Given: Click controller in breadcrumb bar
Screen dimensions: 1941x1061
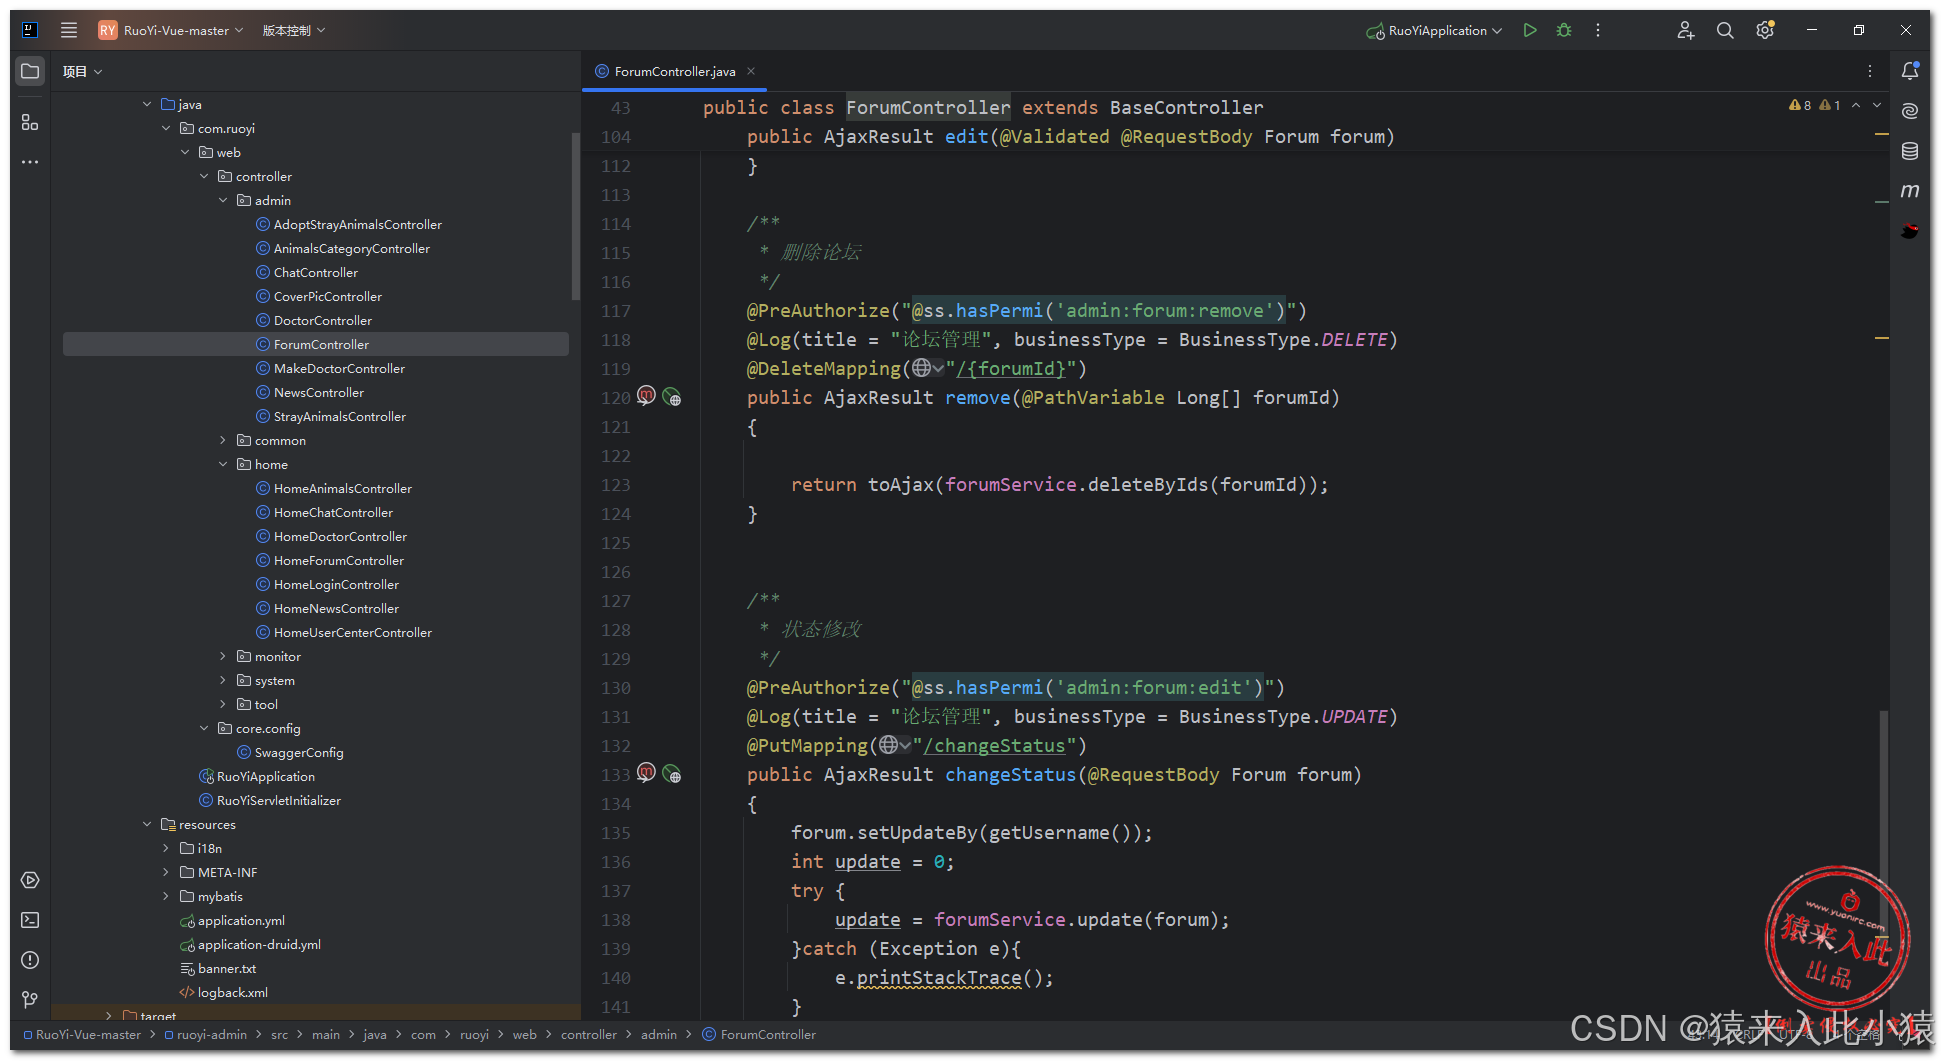Looking at the screenshot, I should [589, 1034].
